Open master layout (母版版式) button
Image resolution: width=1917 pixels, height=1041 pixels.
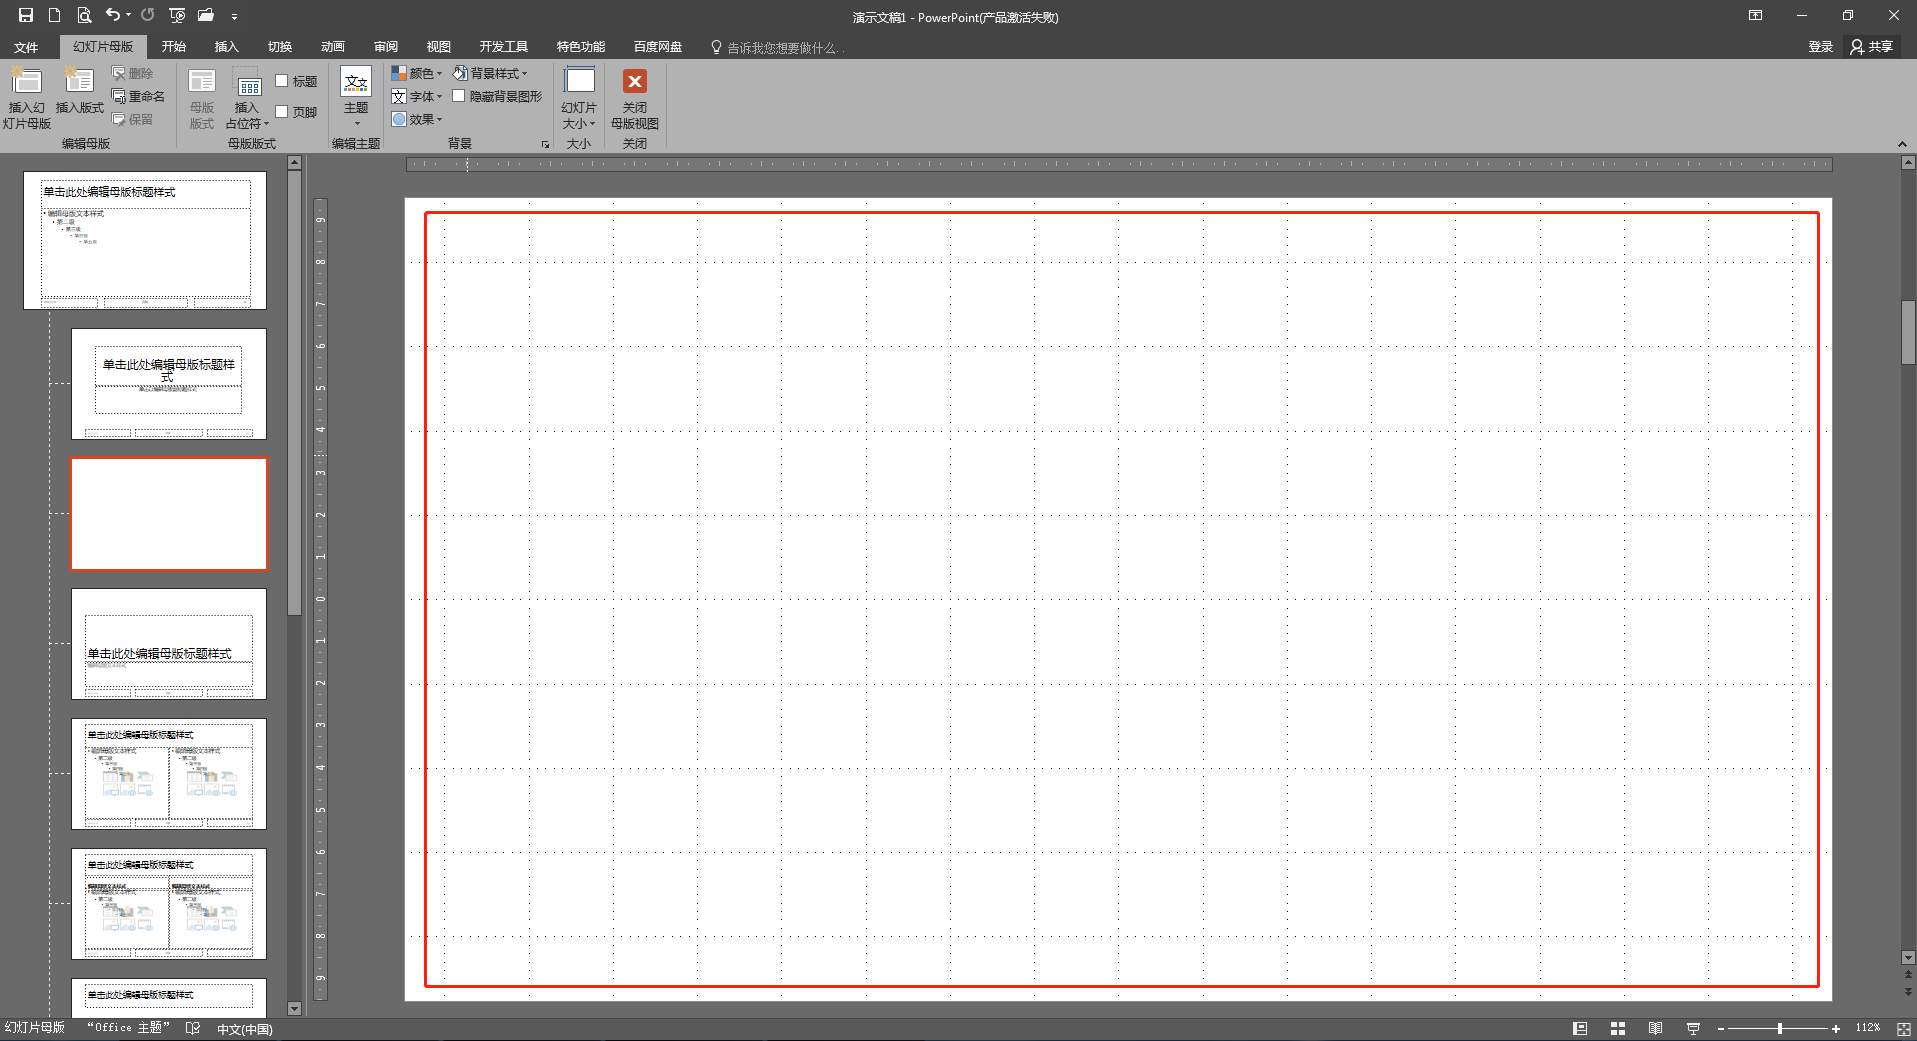(x=202, y=98)
